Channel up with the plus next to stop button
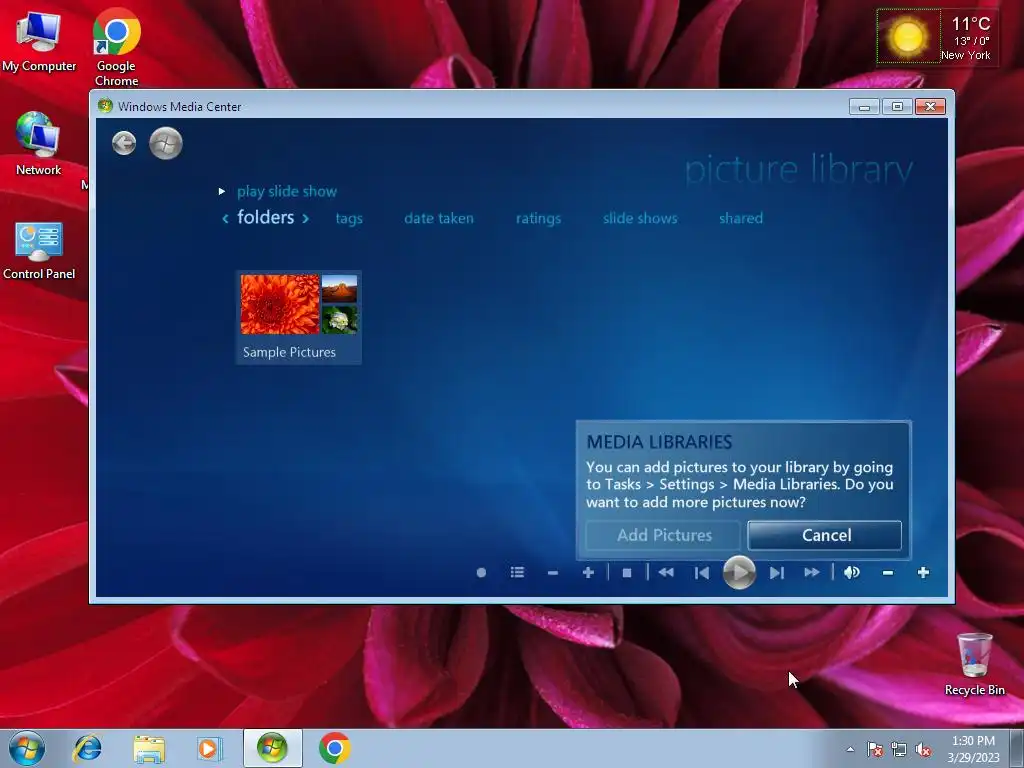This screenshot has height=768, width=1024. coord(588,573)
